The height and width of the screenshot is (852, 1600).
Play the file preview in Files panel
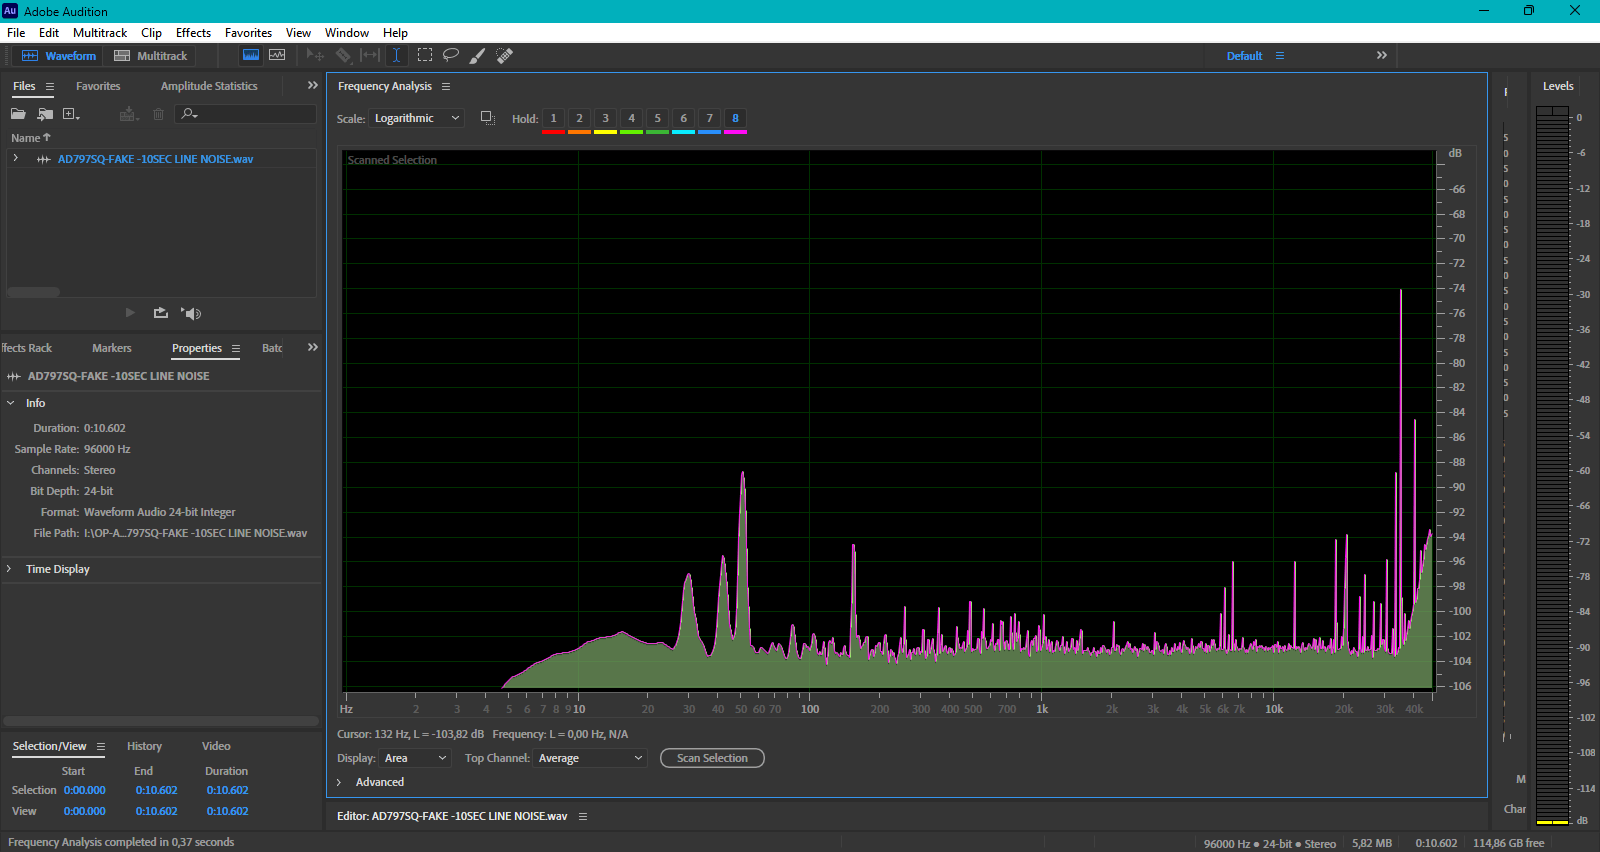(130, 313)
